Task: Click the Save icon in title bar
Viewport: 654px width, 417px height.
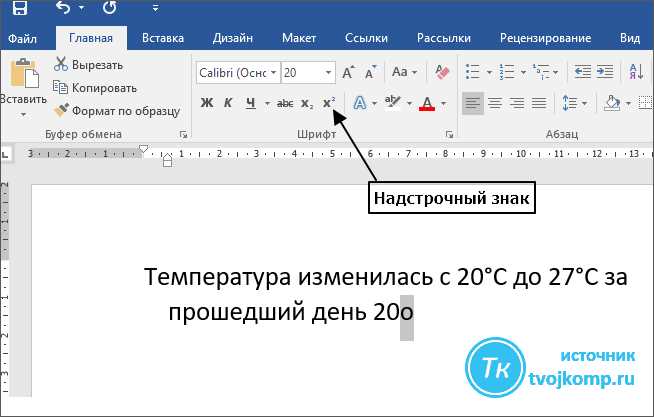Action: pos(19,9)
